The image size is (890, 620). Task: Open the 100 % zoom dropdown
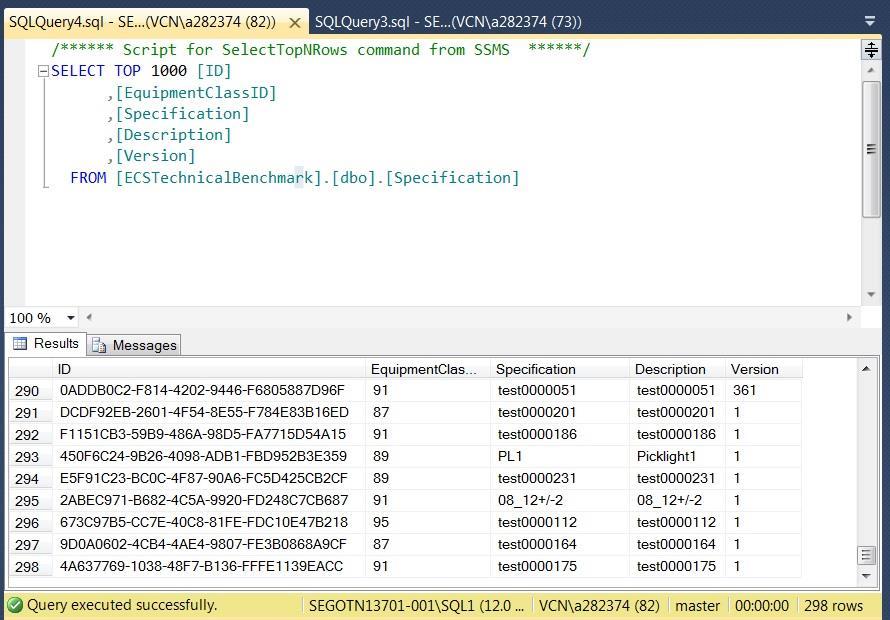click(x=71, y=318)
